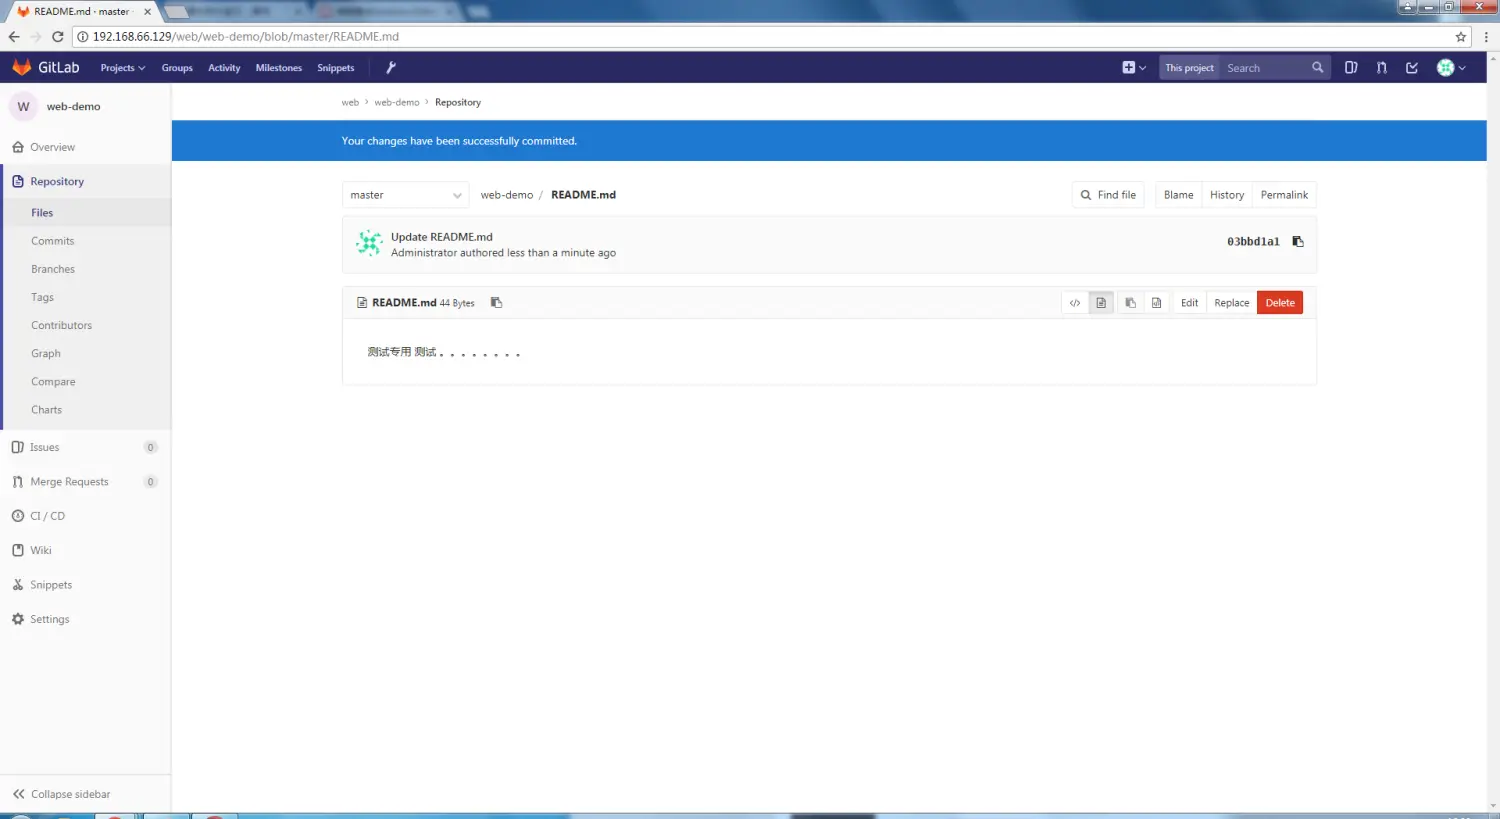Open the Milestones menu item
This screenshot has width=1500, height=819.
tap(279, 68)
